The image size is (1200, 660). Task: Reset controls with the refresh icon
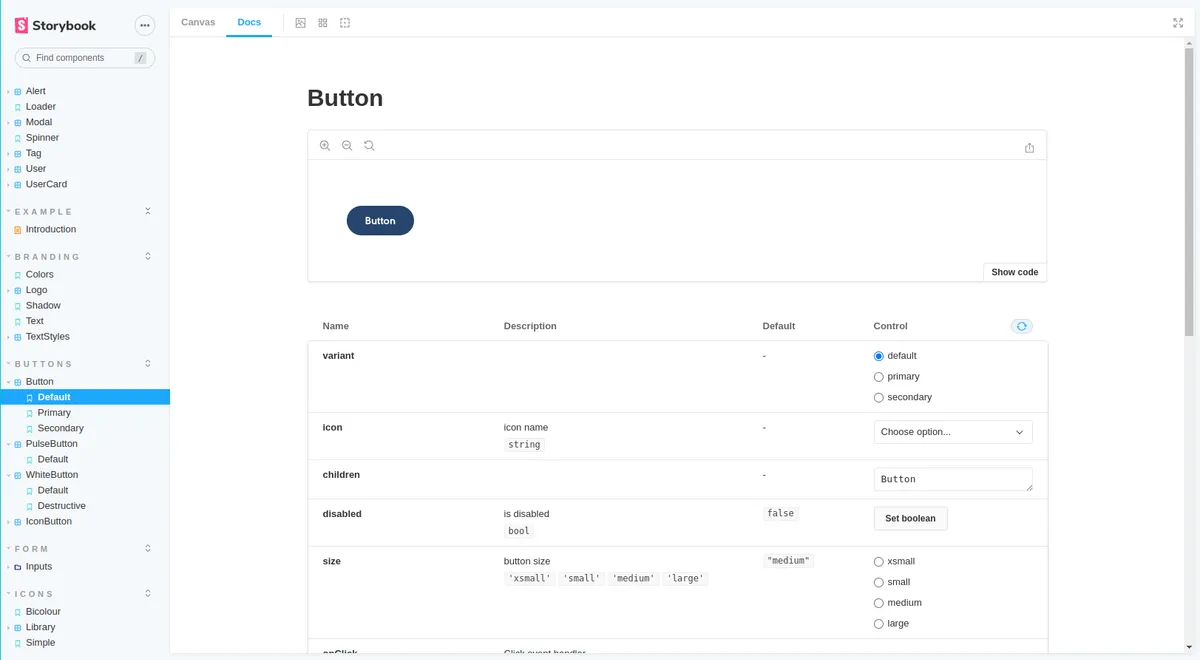click(x=1021, y=326)
